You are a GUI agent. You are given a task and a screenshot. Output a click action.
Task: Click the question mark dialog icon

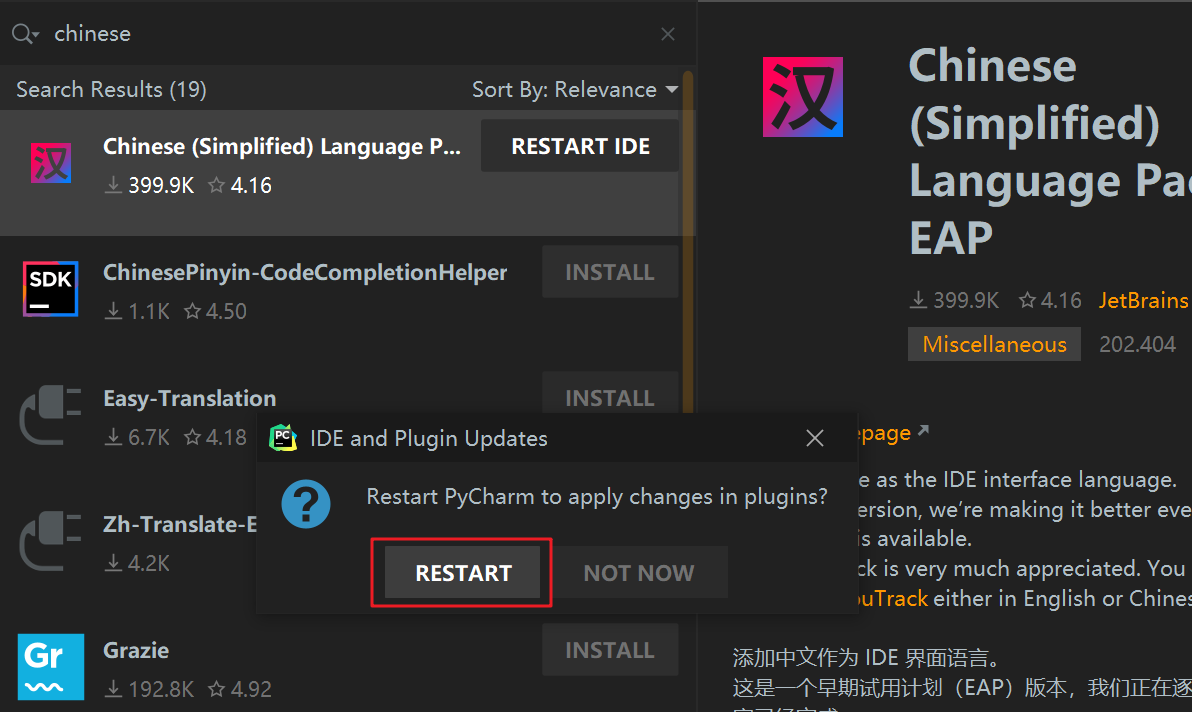point(305,502)
